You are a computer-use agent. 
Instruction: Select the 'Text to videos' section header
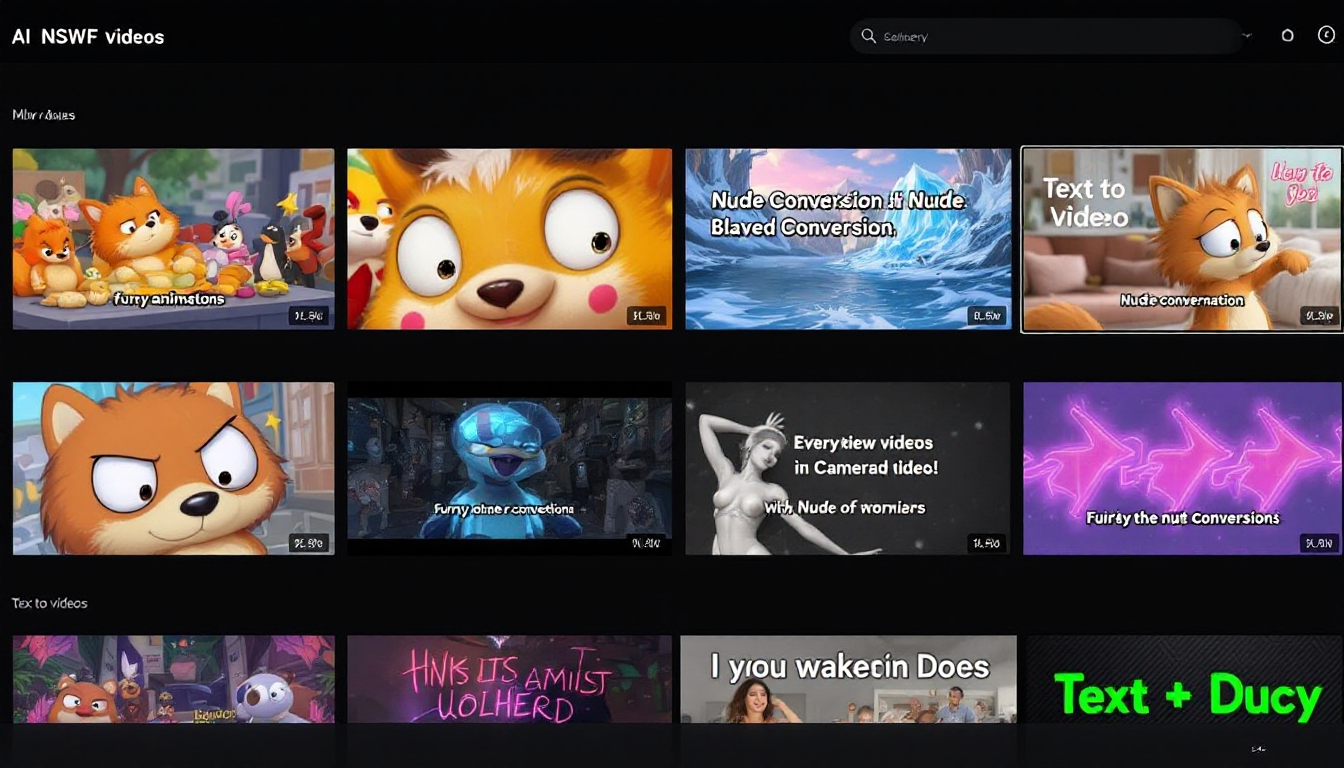[x=49, y=603]
